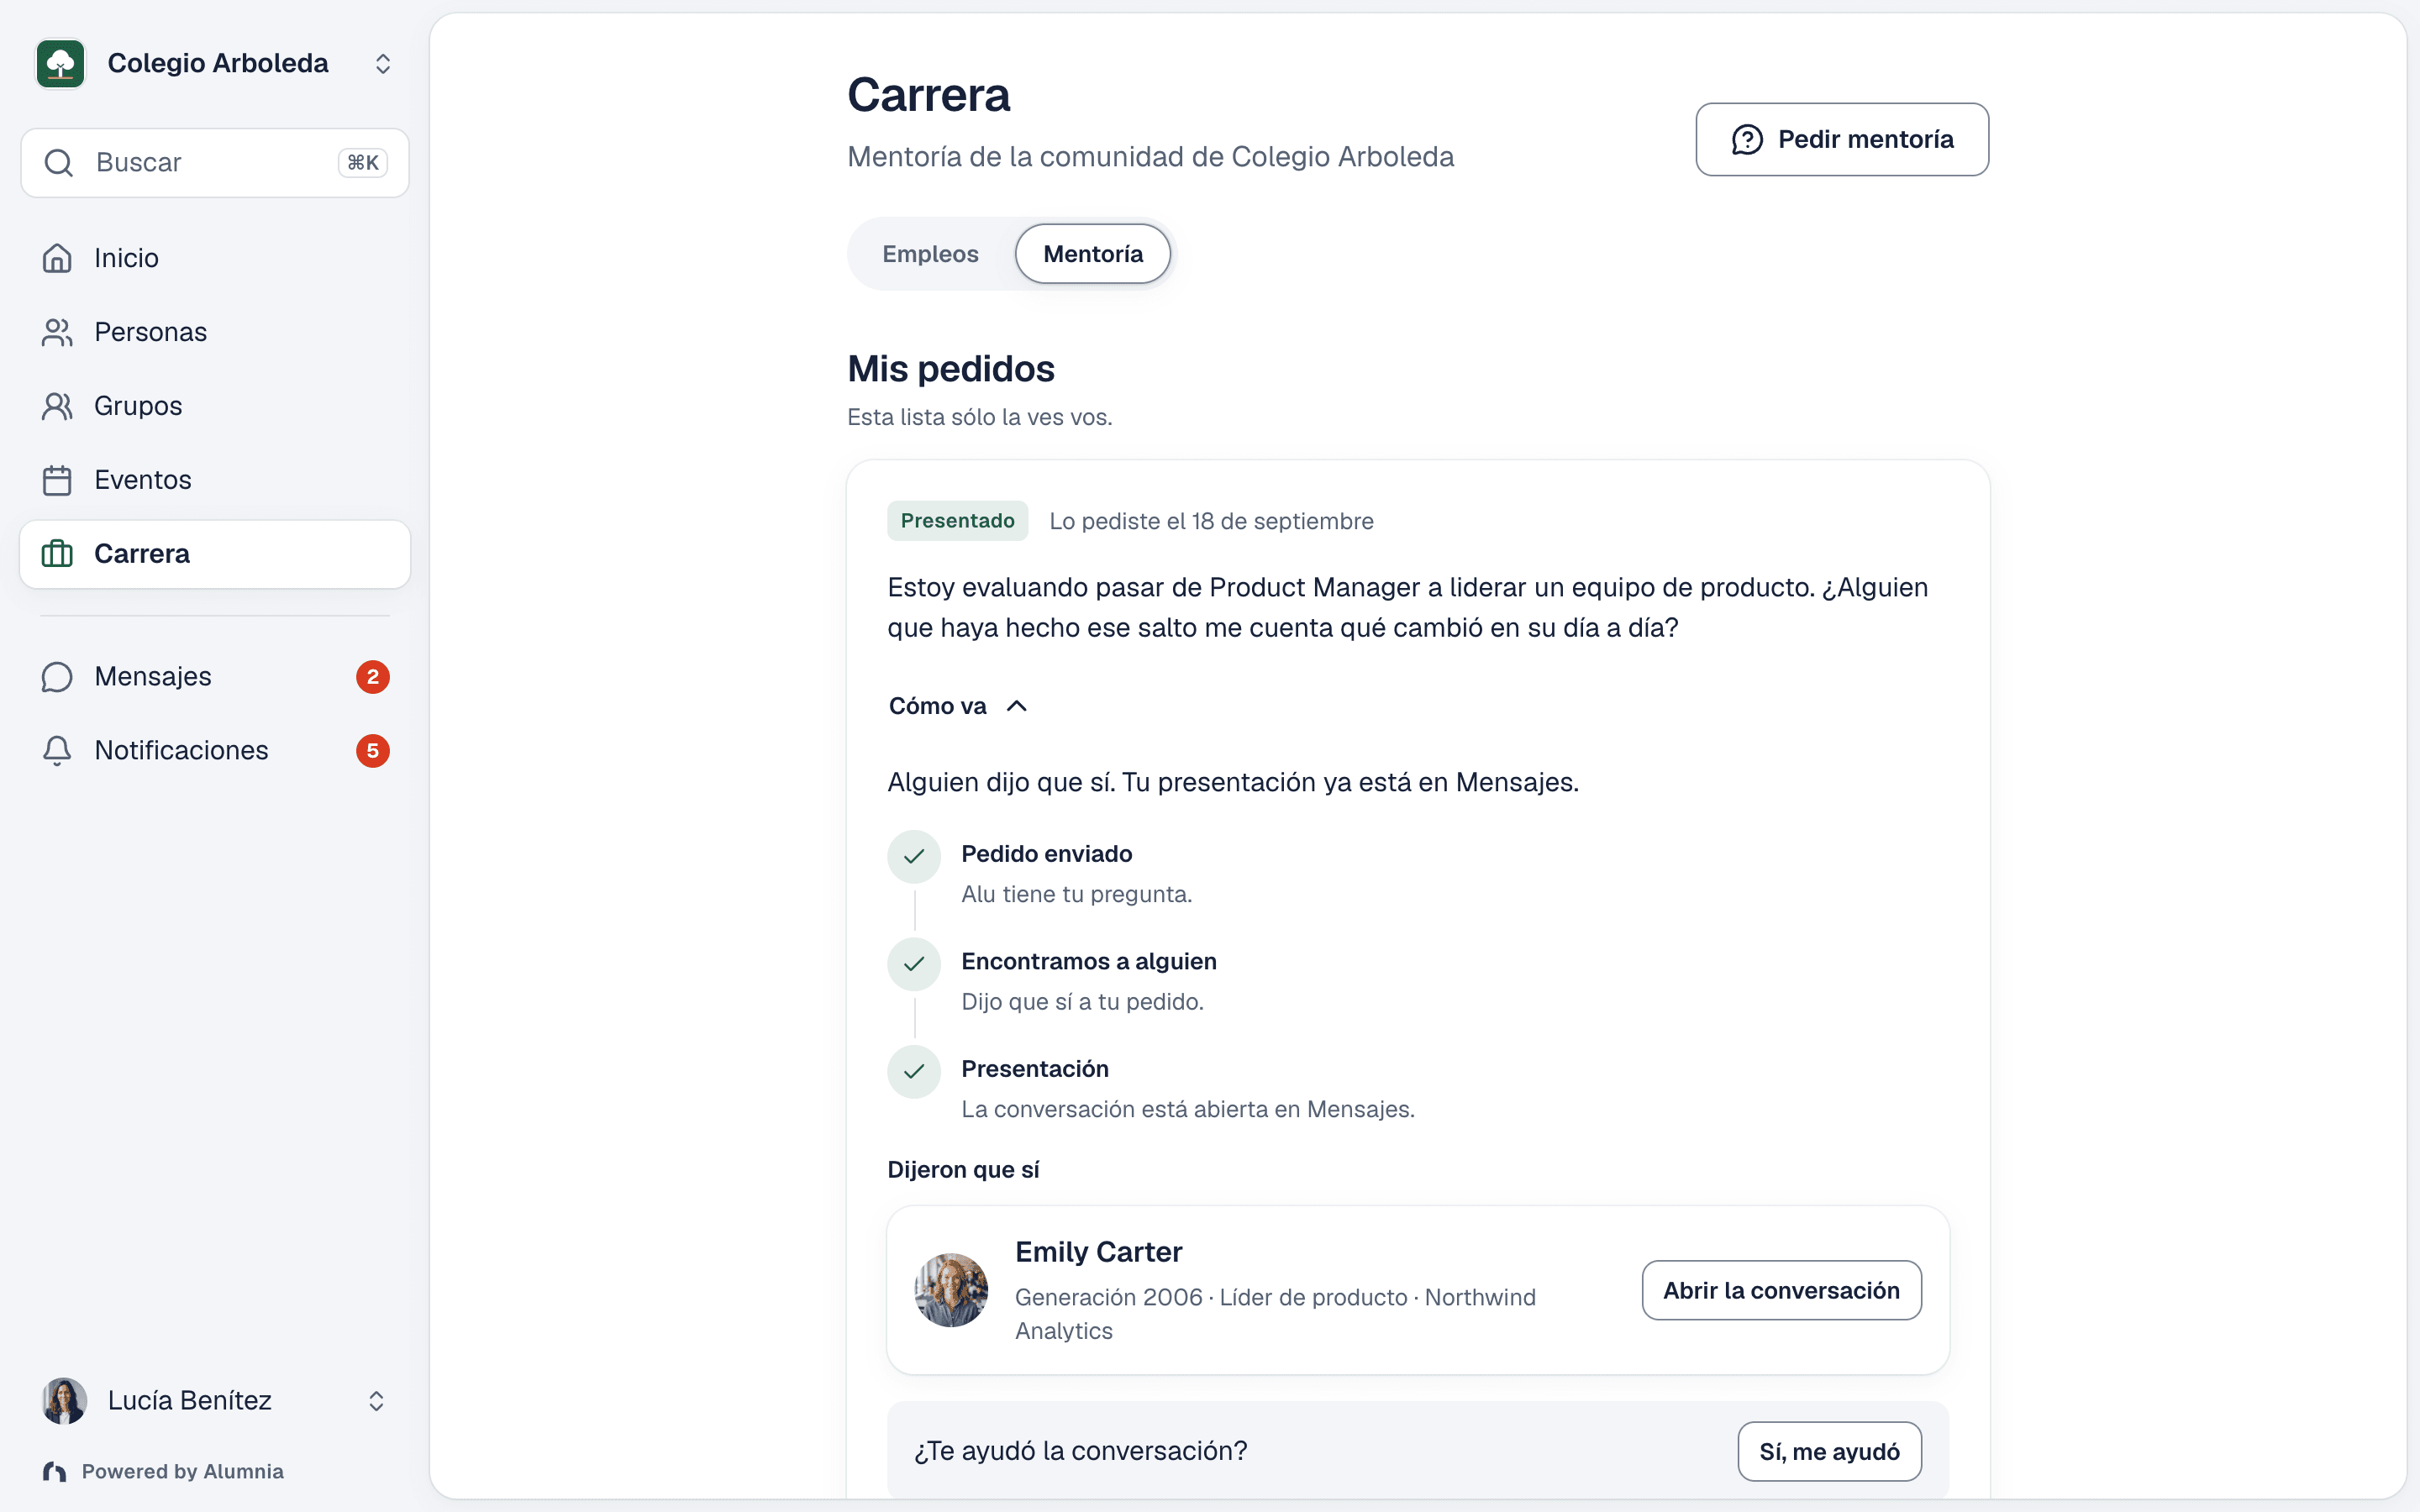Click the Presentado status badge
The image size is (2420, 1512).
coord(957,521)
